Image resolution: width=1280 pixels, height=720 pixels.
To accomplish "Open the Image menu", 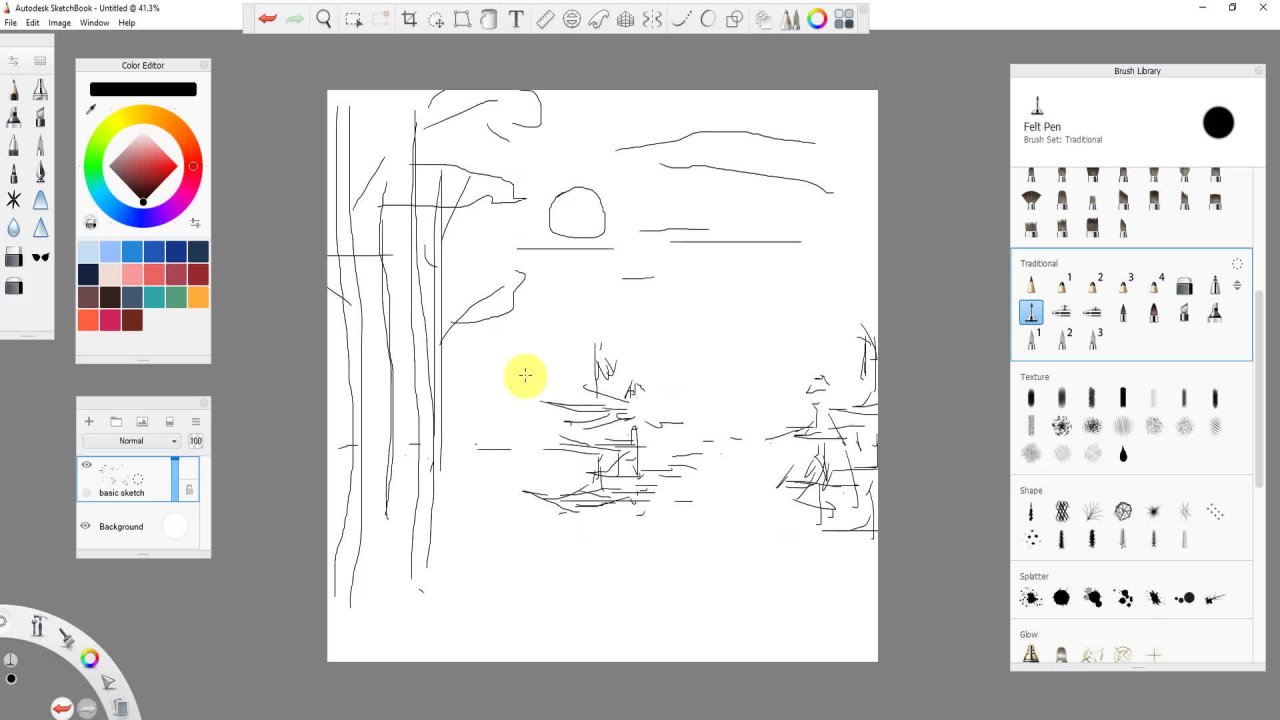I will pos(59,23).
